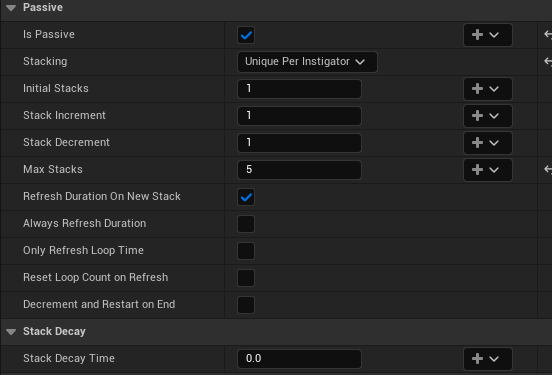Click the Stack Decay Time value field
Screen dimensions: 552x375
tap(299, 358)
